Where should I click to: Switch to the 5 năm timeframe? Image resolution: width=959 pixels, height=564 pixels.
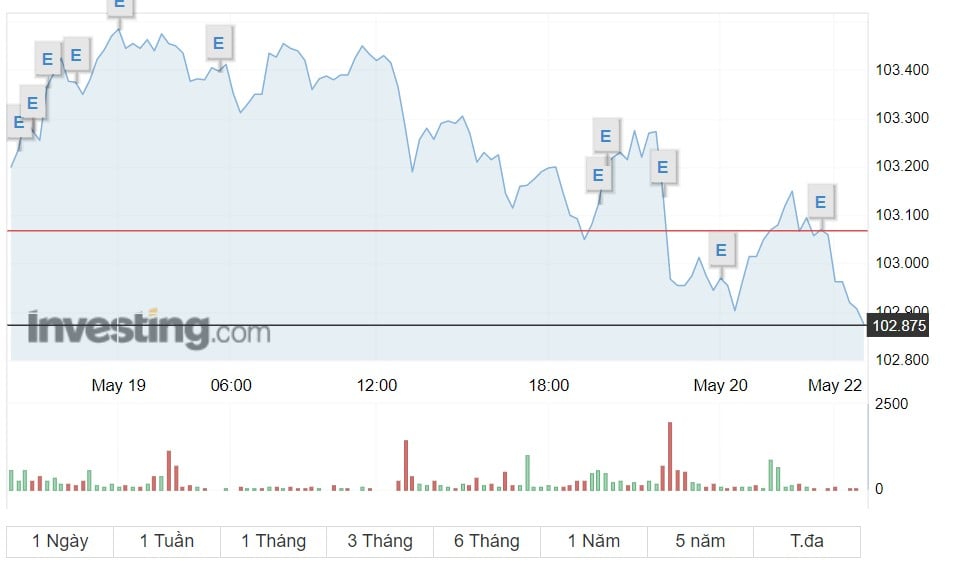(700, 541)
